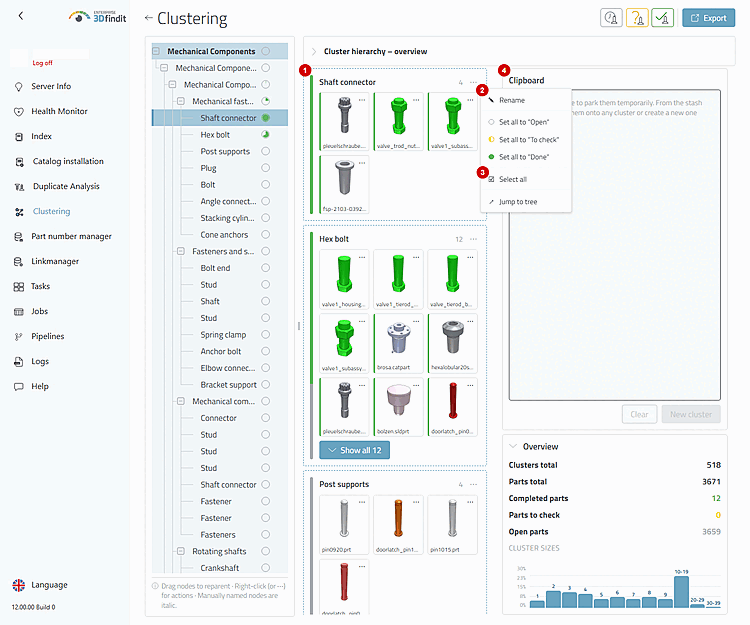
Task: Toggle status circle of Crankshaft node
Action: [265, 568]
